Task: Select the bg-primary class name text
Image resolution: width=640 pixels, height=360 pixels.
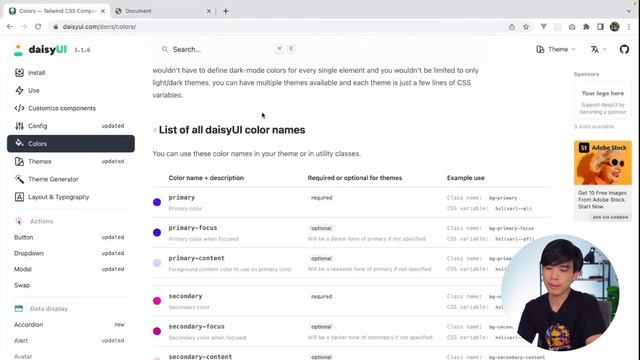Action: (503, 198)
